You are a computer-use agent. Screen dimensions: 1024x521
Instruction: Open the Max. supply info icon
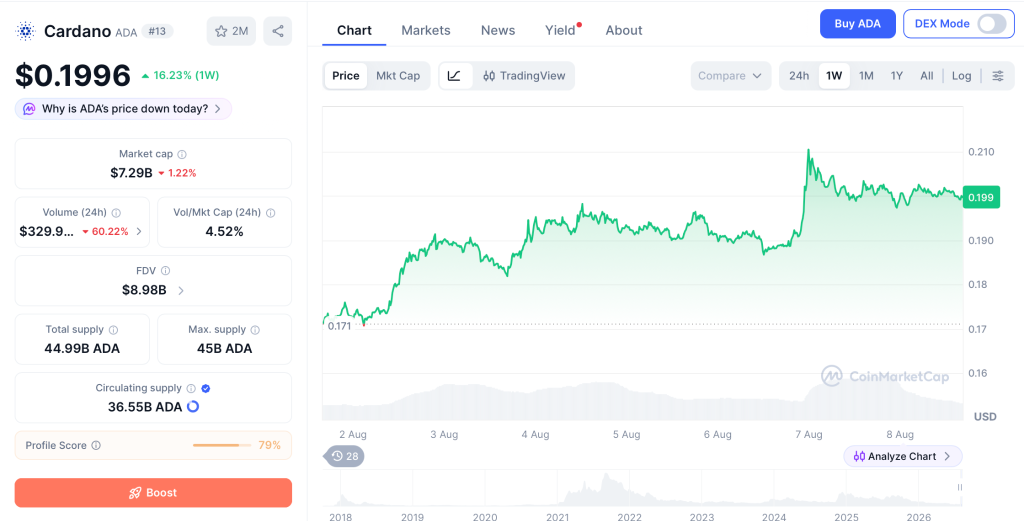coord(255,330)
